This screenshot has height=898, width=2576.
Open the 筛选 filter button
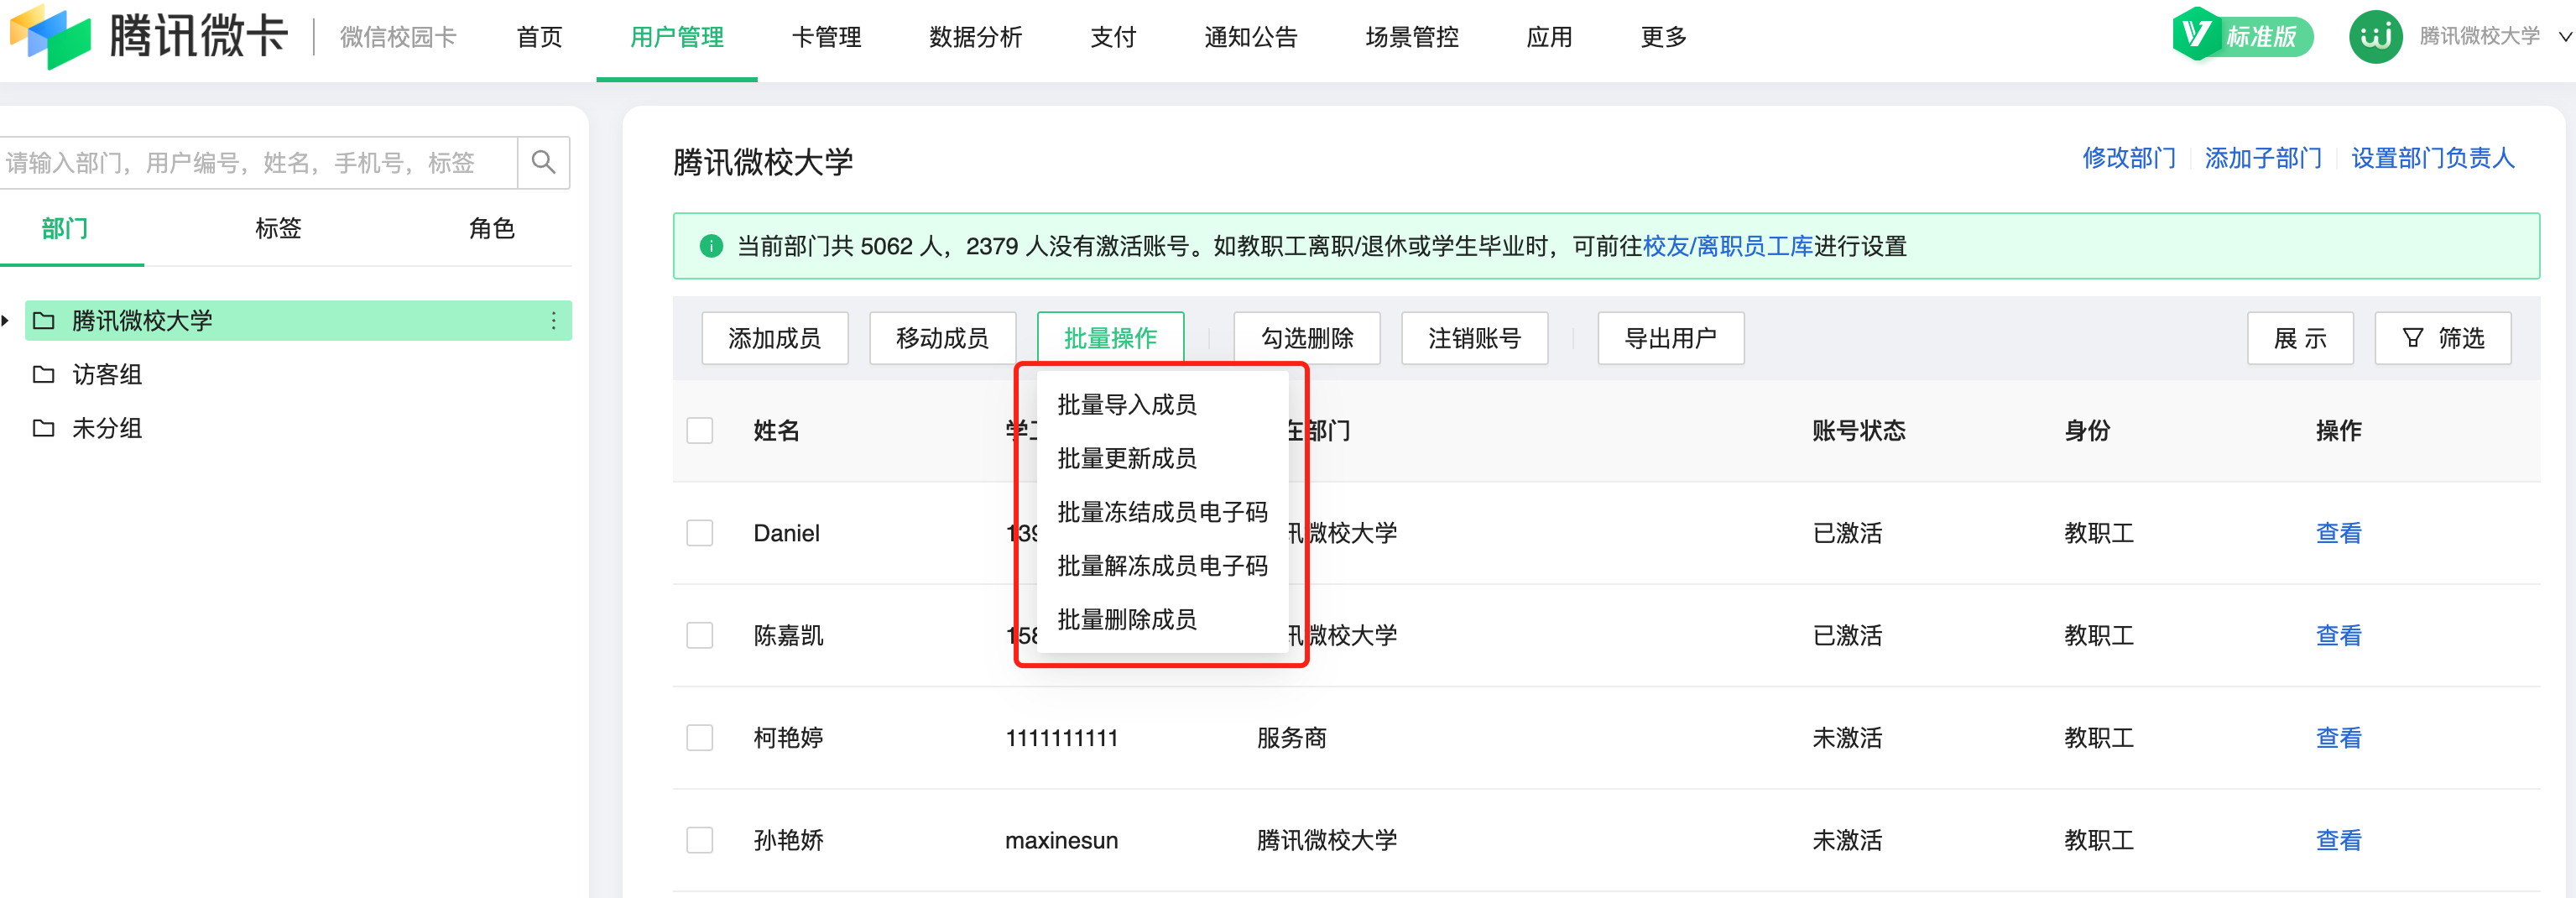pos(2442,338)
